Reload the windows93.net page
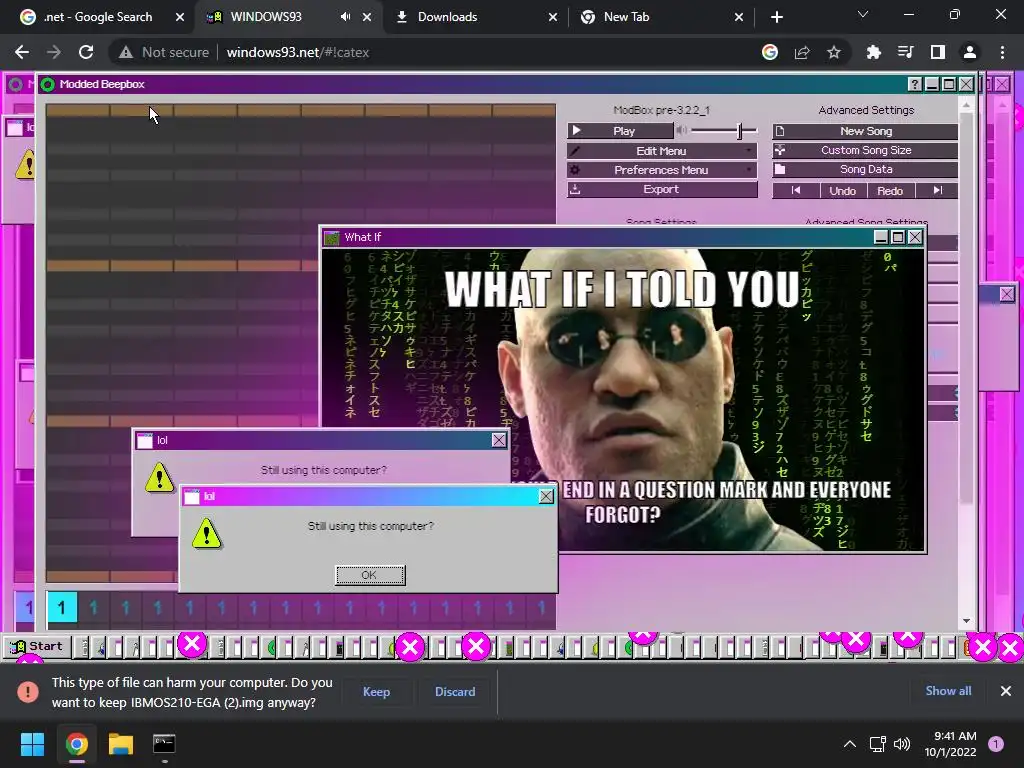1024x768 pixels. pos(86,52)
